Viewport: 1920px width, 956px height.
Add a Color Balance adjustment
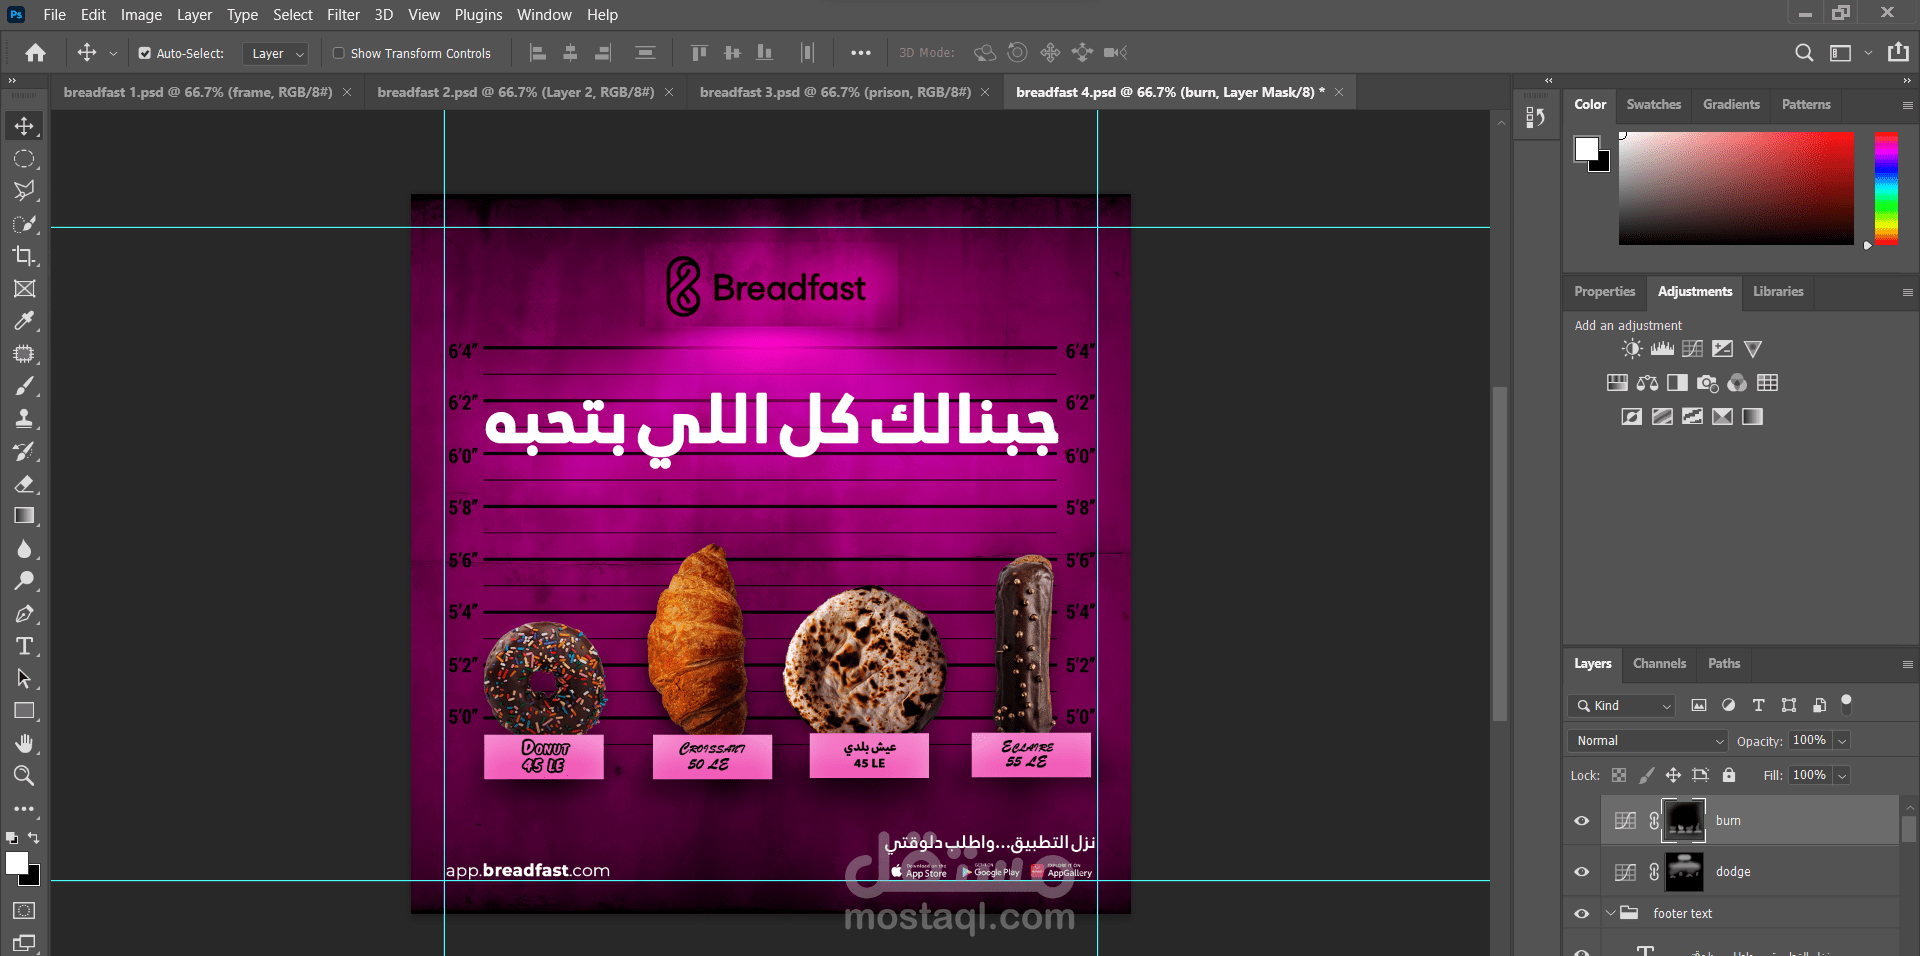pos(1647,383)
